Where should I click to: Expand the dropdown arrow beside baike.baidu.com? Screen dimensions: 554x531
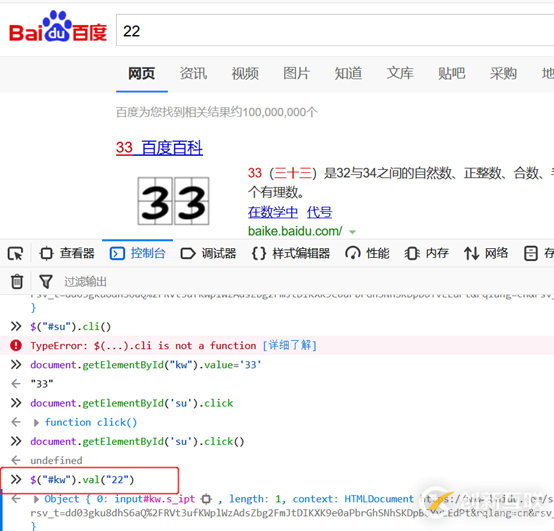[352, 232]
